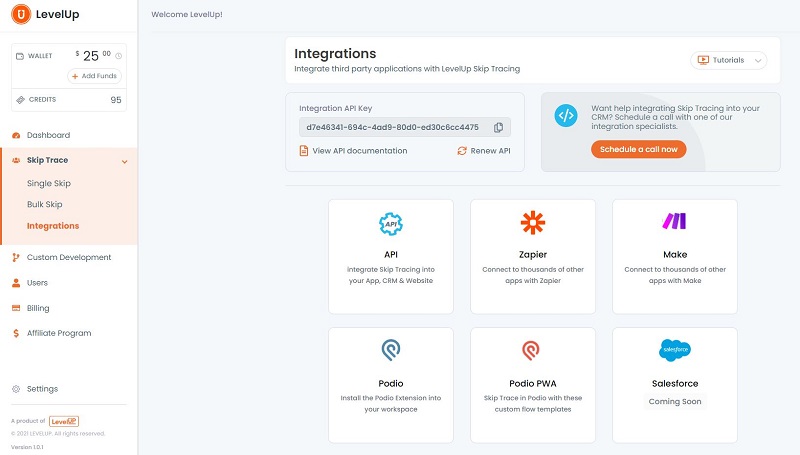Collapse the Skip Trace menu section
Image resolution: width=800 pixels, height=455 pixels.
pyautogui.click(x=124, y=160)
